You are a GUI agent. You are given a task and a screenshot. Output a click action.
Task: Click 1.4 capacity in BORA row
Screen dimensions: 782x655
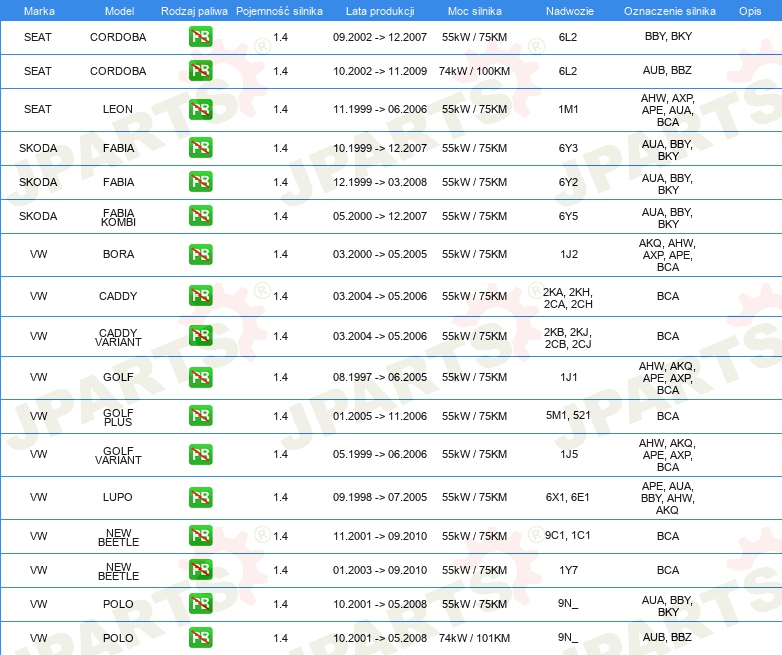pos(280,254)
